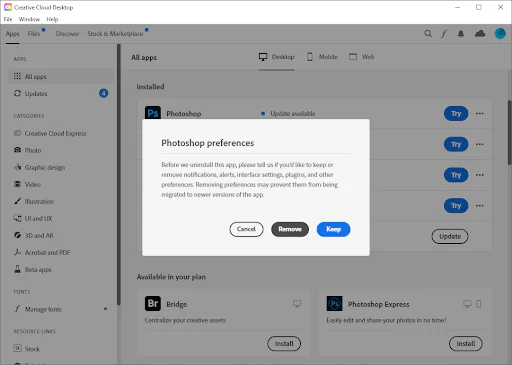Image resolution: width=512 pixels, height=365 pixels.
Task: Click the Beta apps label
Action: [38, 269]
